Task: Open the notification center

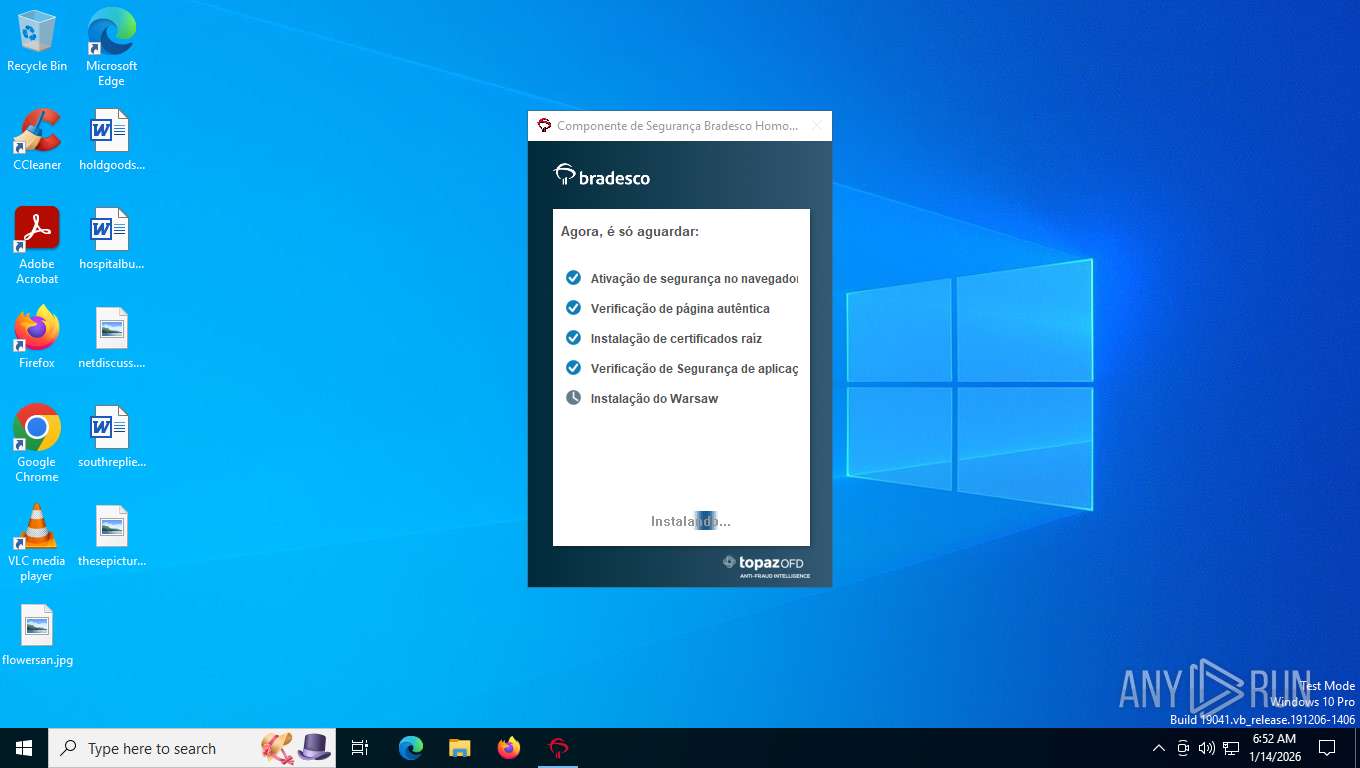Action: pyautogui.click(x=1327, y=748)
